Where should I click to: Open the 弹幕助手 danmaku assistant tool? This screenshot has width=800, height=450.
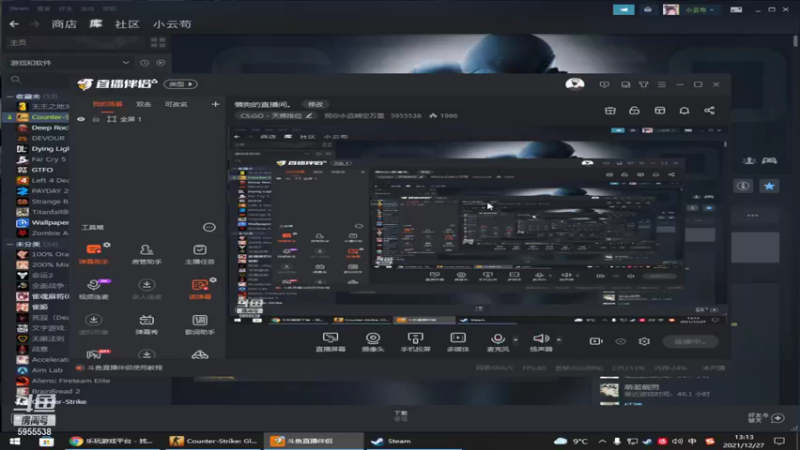(94, 254)
